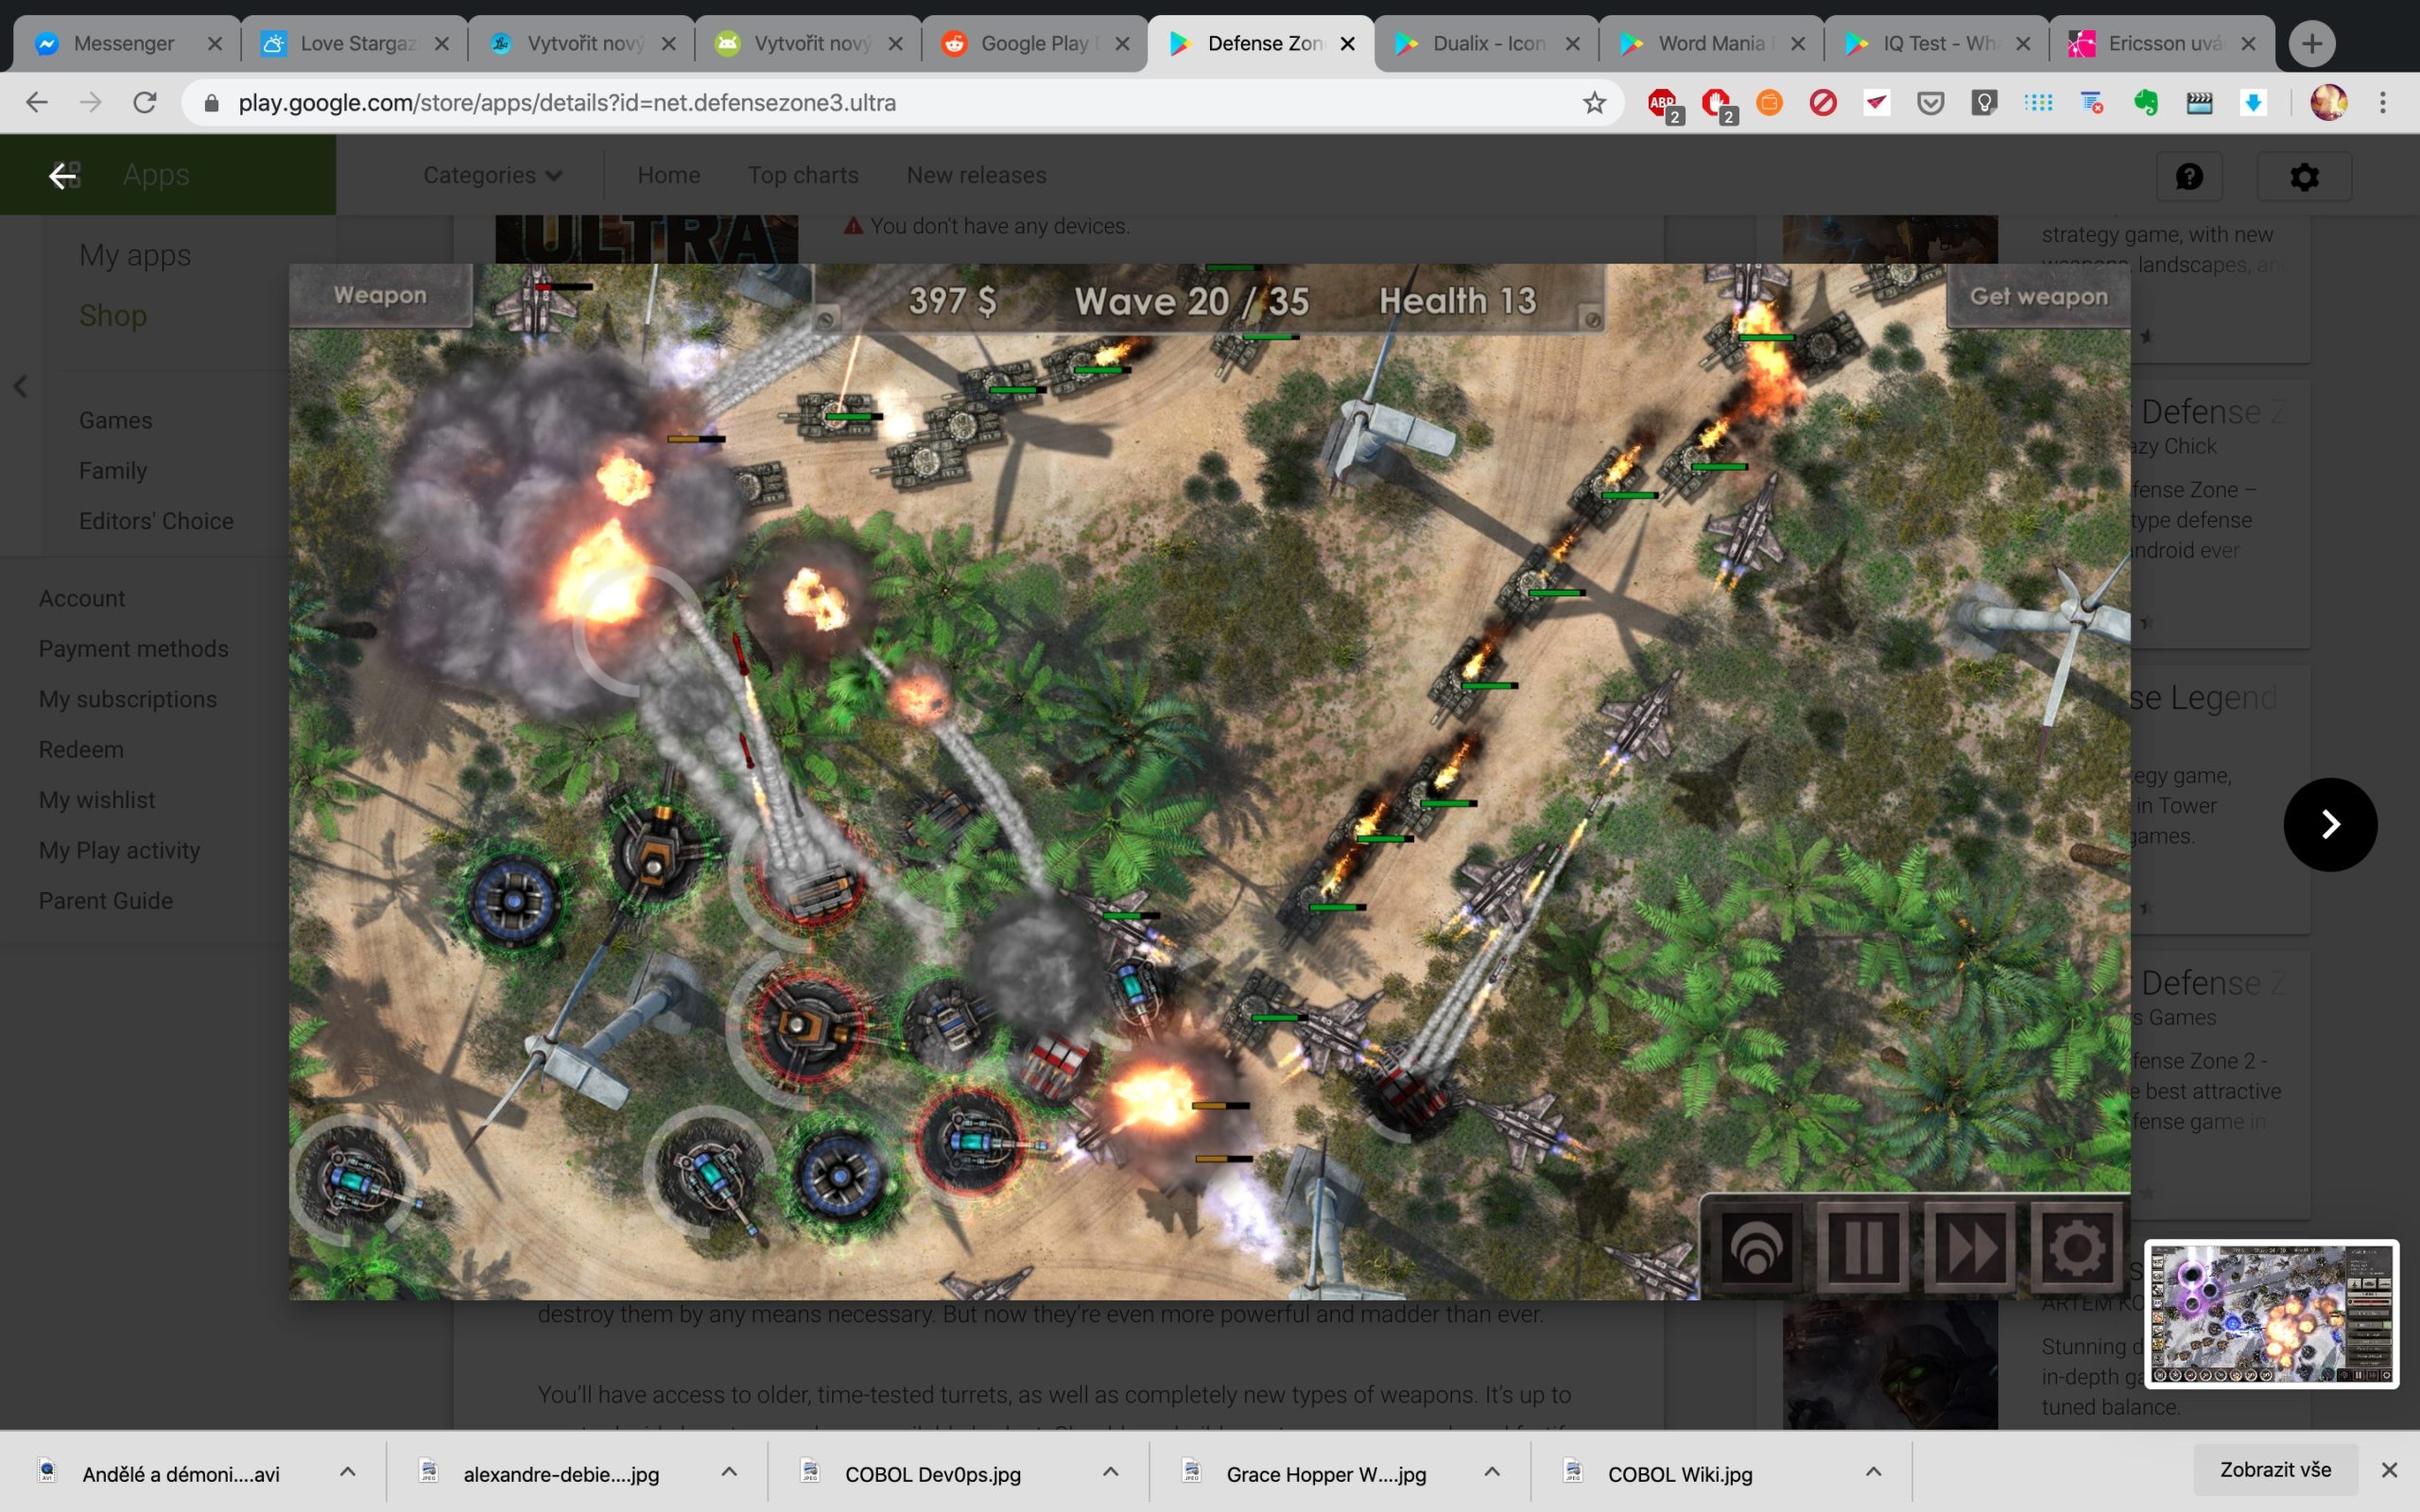Save the page with the Pocket extension
This screenshot has height=1512, width=2420.
tap(1930, 102)
